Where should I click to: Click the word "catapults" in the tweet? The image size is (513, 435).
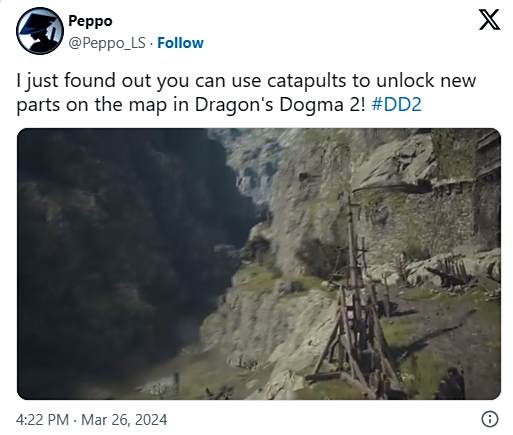click(x=306, y=81)
